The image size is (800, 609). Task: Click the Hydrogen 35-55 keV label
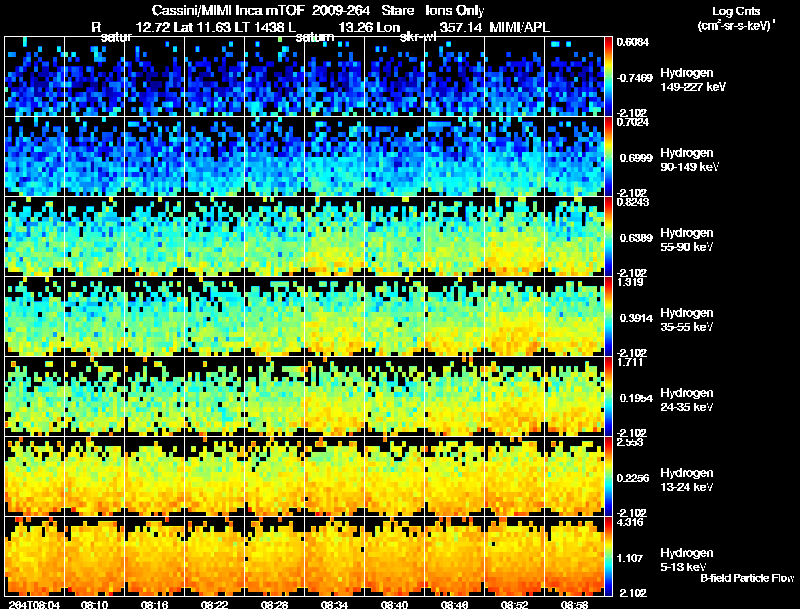coord(686,320)
